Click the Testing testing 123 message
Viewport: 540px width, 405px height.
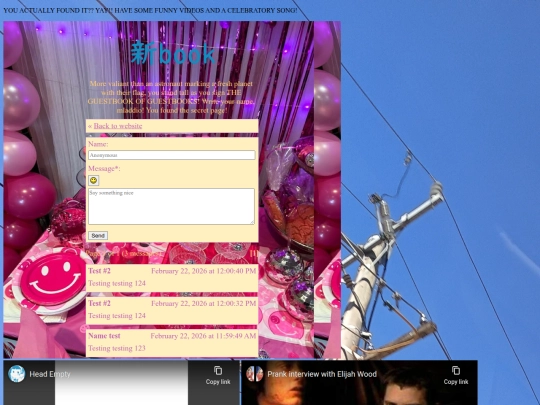tap(117, 348)
